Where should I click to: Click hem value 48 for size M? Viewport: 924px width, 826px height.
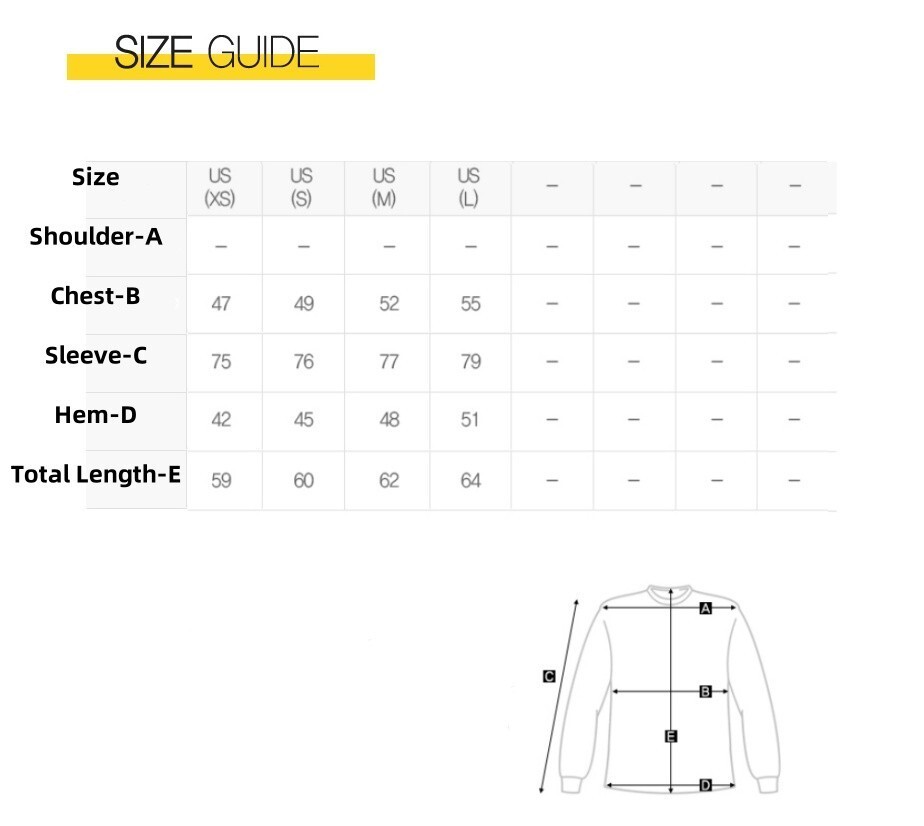(390, 419)
